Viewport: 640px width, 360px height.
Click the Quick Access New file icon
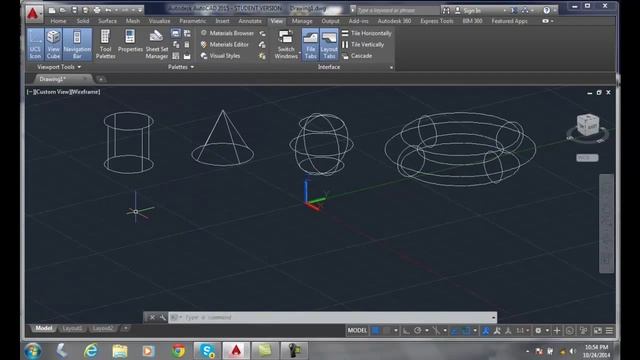(x=52, y=10)
